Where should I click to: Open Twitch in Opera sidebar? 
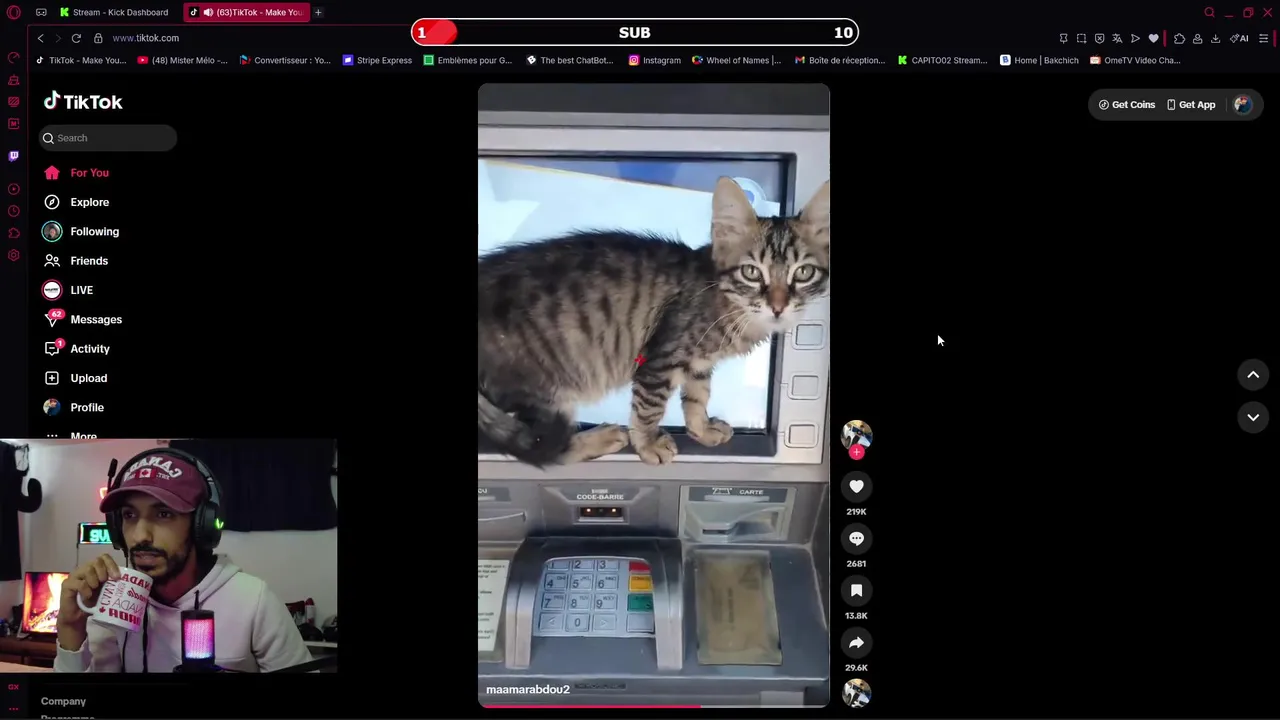pos(13,156)
